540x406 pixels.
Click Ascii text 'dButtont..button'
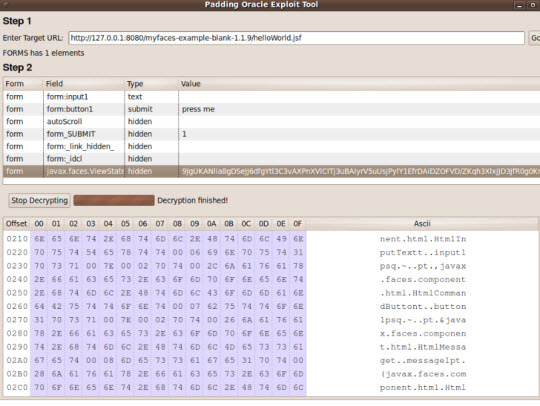pos(423,306)
